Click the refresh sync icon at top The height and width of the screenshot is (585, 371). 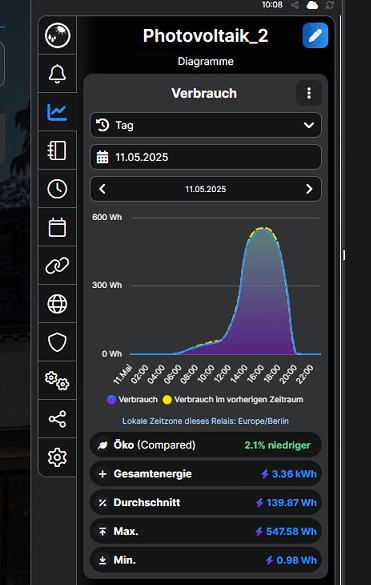(x=330, y=5)
